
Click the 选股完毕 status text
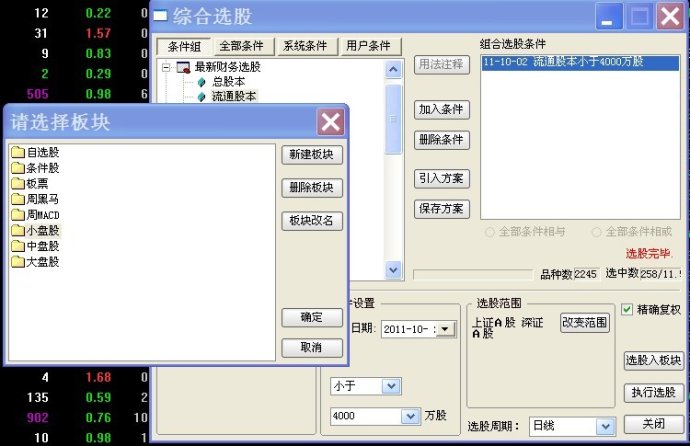pyautogui.click(x=648, y=254)
